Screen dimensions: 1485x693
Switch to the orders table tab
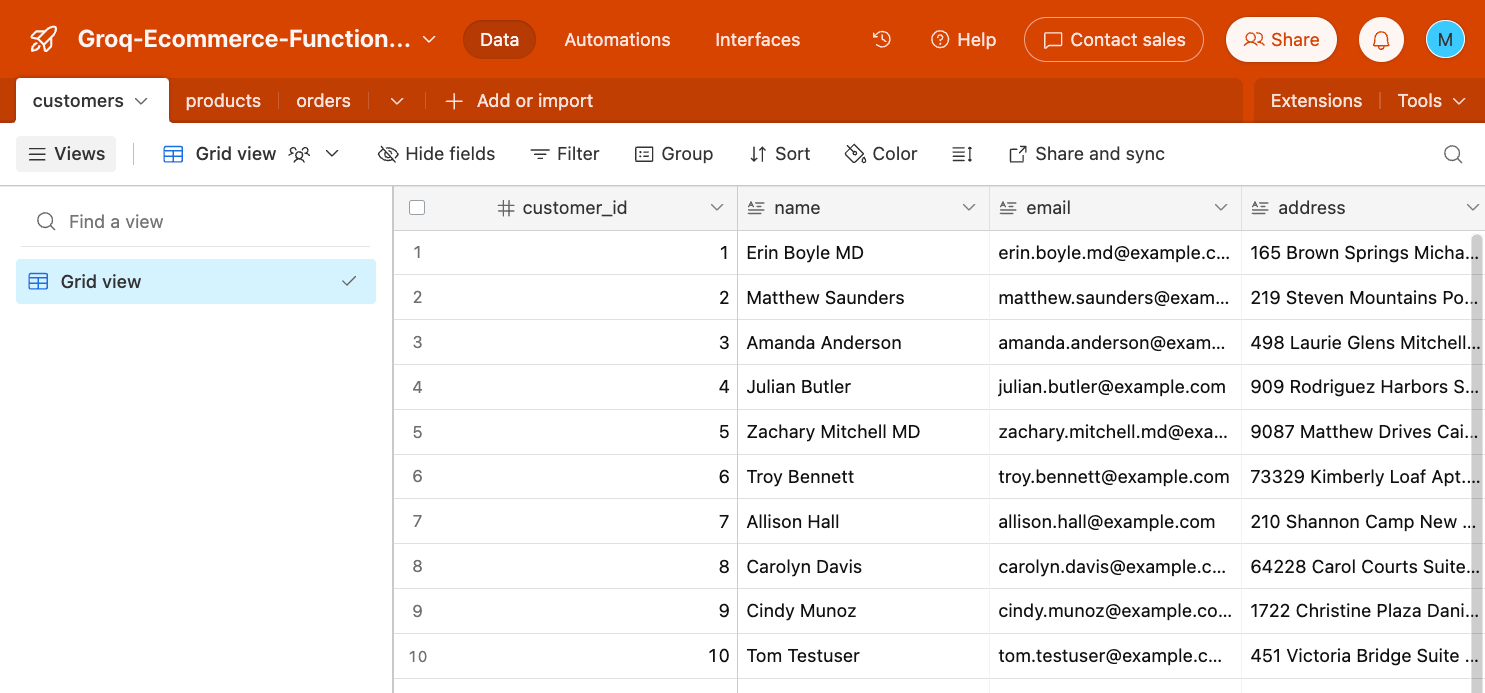click(323, 100)
